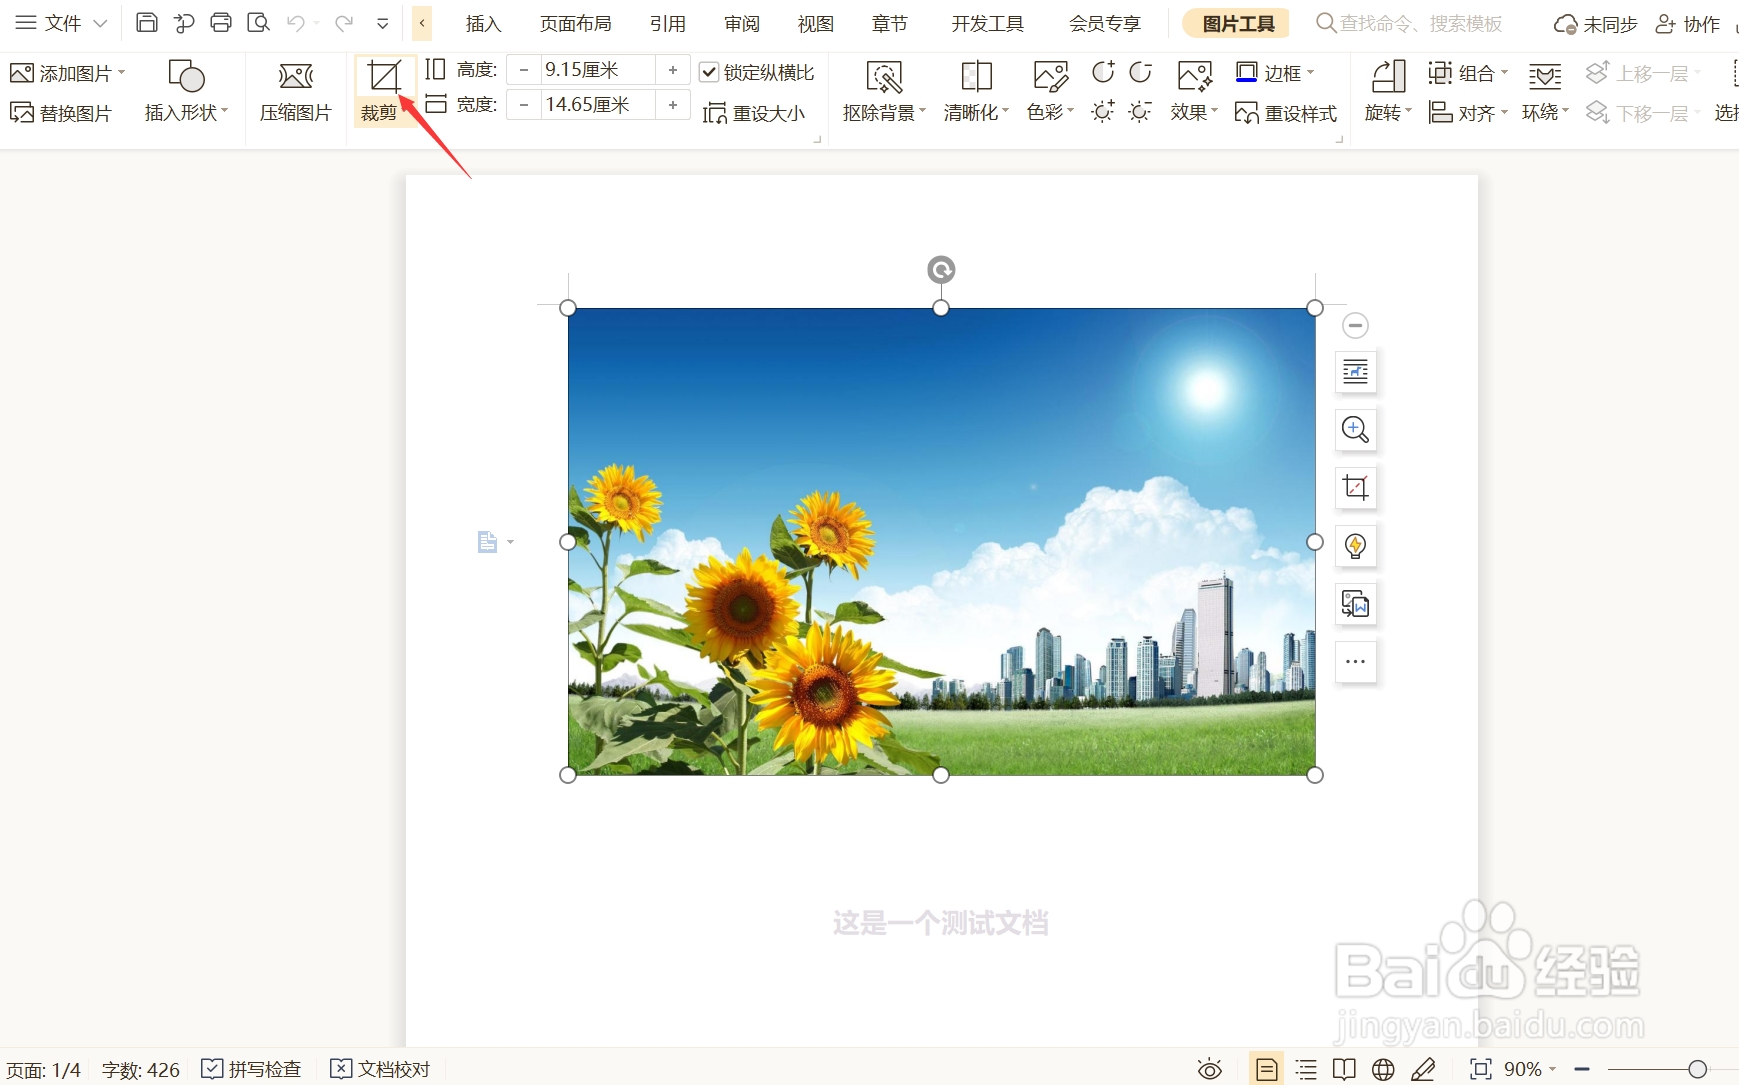
Task: Click Compress Picture (压缩图片)
Action: point(296,91)
